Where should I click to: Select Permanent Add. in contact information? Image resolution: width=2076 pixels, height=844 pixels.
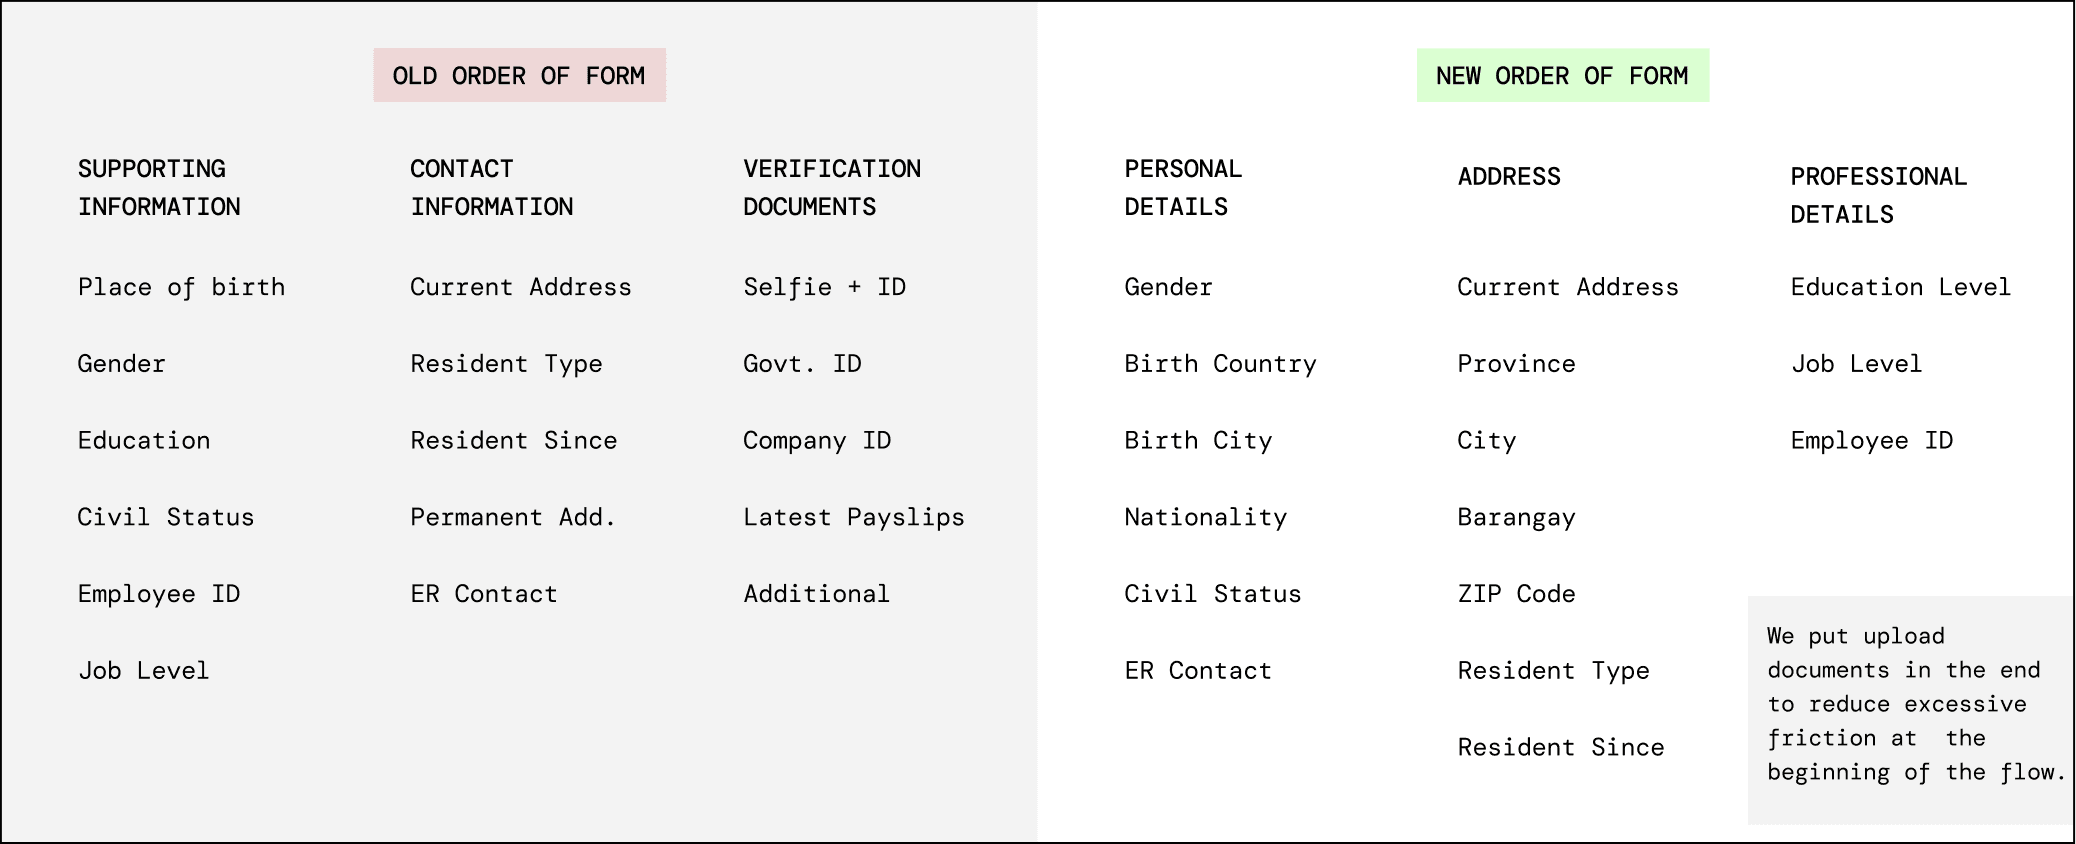[513, 517]
